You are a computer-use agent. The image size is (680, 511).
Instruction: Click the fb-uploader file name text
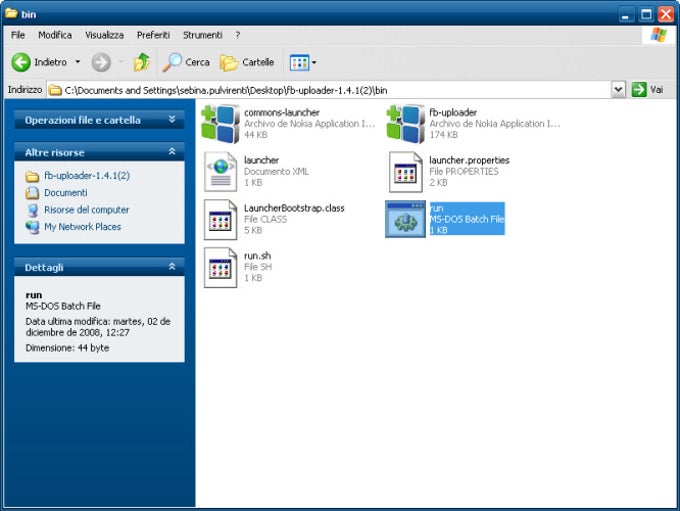pyautogui.click(x=453, y=112)
